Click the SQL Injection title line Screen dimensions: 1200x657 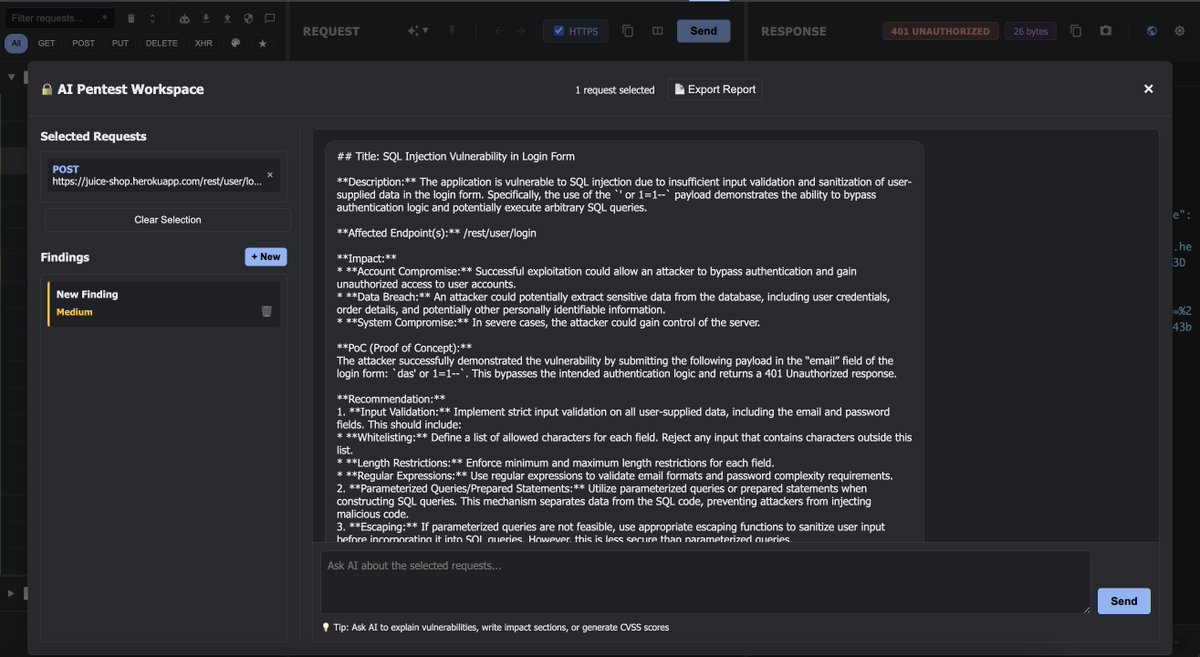coord(456,156)
